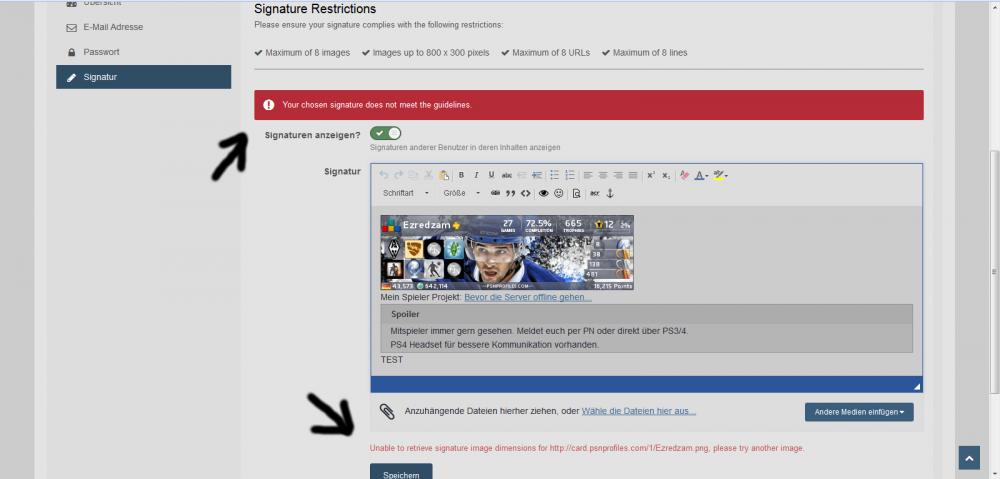Center-align the signature text
This screenshot has height=479, width=1000.
(603, 175)
